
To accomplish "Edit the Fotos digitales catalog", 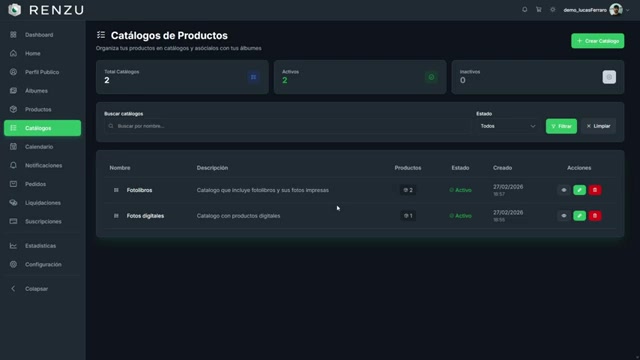I will (579, 216).
